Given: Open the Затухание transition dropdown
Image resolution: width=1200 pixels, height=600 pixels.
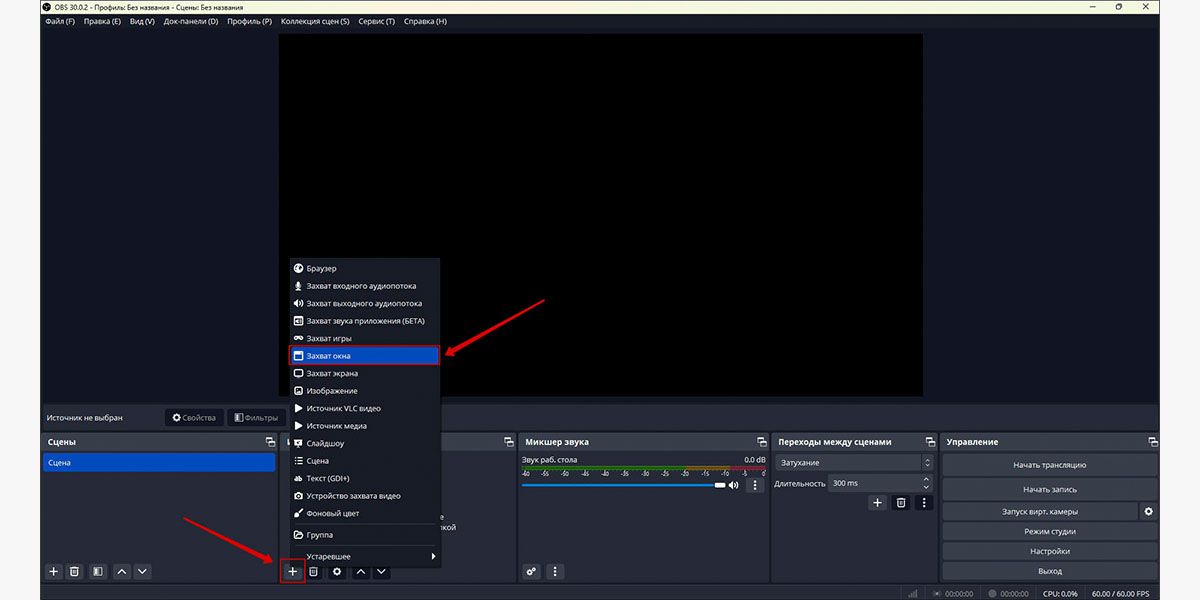Looking at the screenshot, I should 854,463.
